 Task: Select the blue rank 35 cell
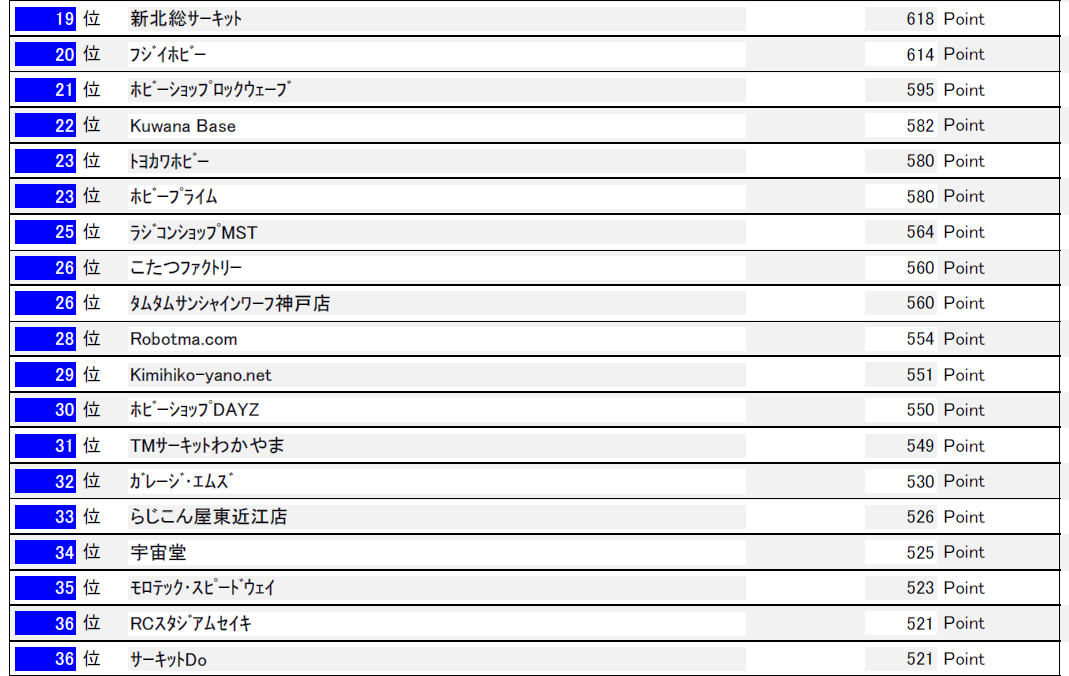46,588
